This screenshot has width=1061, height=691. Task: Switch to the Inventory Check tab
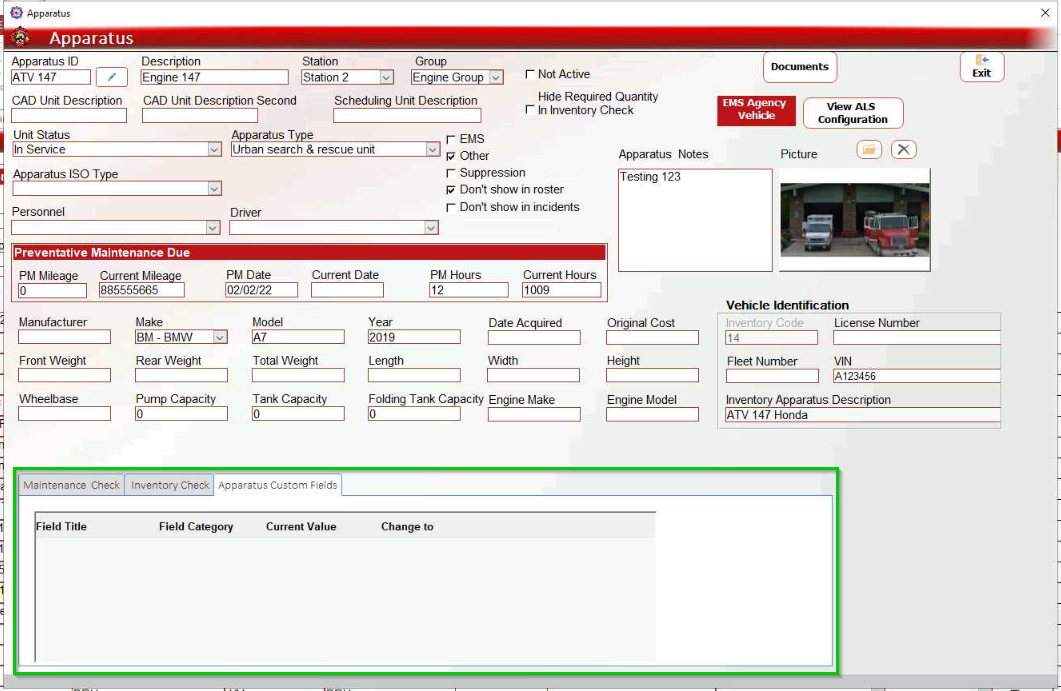click(170, 485)
